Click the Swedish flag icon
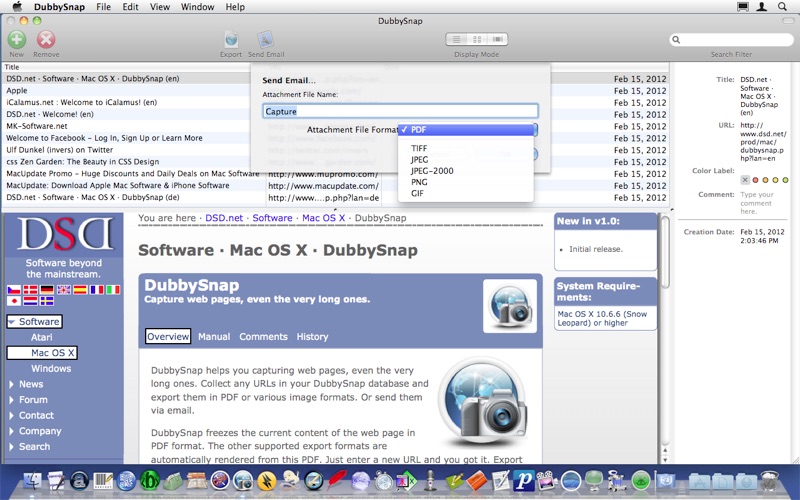The image size is (800, 500). 47,301
